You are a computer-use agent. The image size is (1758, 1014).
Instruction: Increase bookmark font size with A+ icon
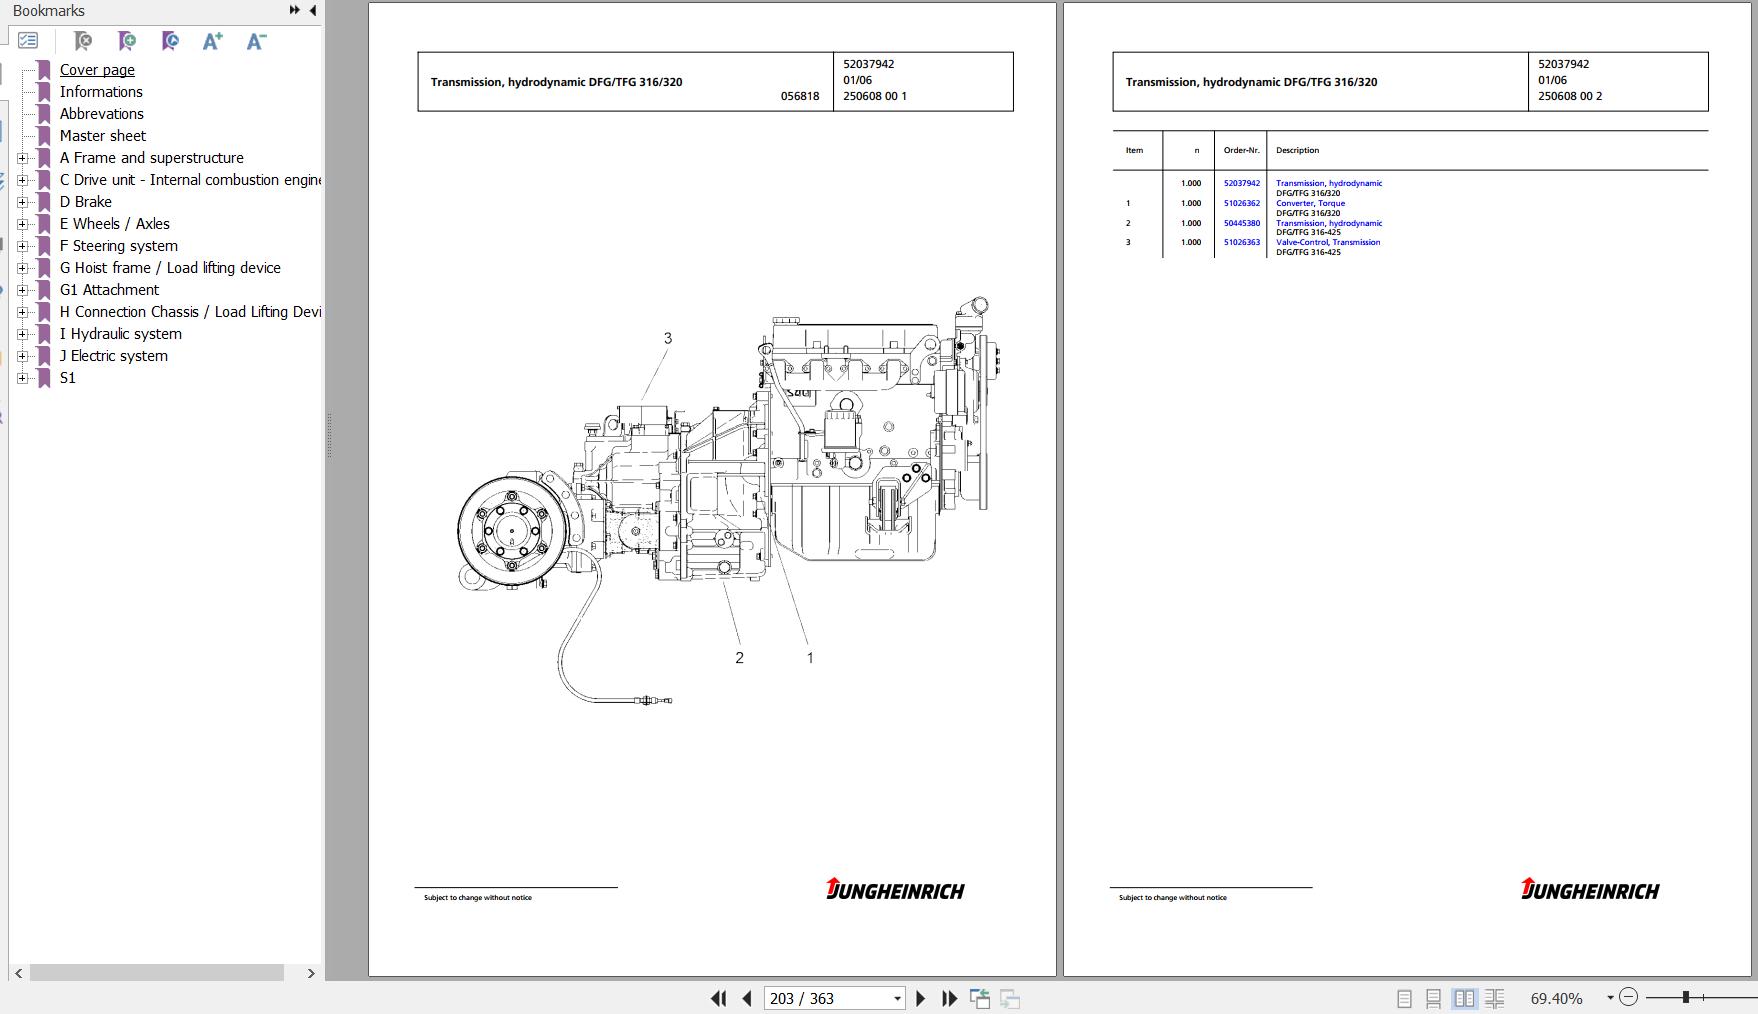[212, 41]
